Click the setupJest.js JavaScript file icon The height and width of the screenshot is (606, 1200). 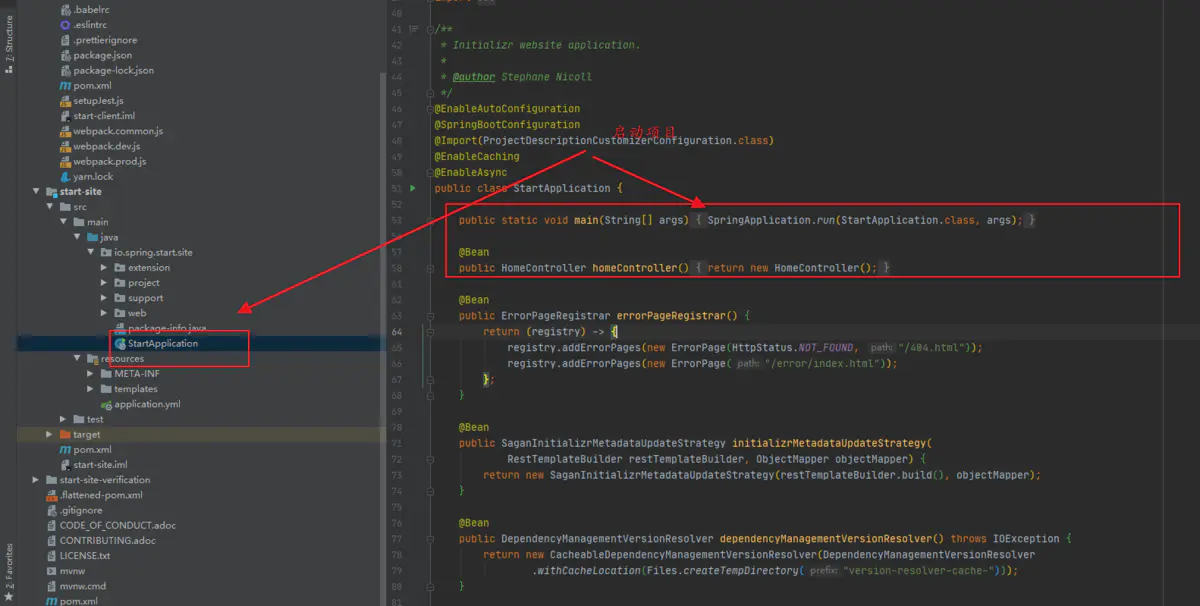(65, 101)
